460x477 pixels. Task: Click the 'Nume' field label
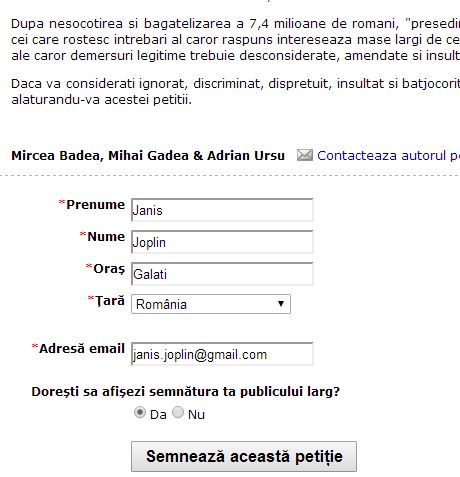click(x=106, y=236)
